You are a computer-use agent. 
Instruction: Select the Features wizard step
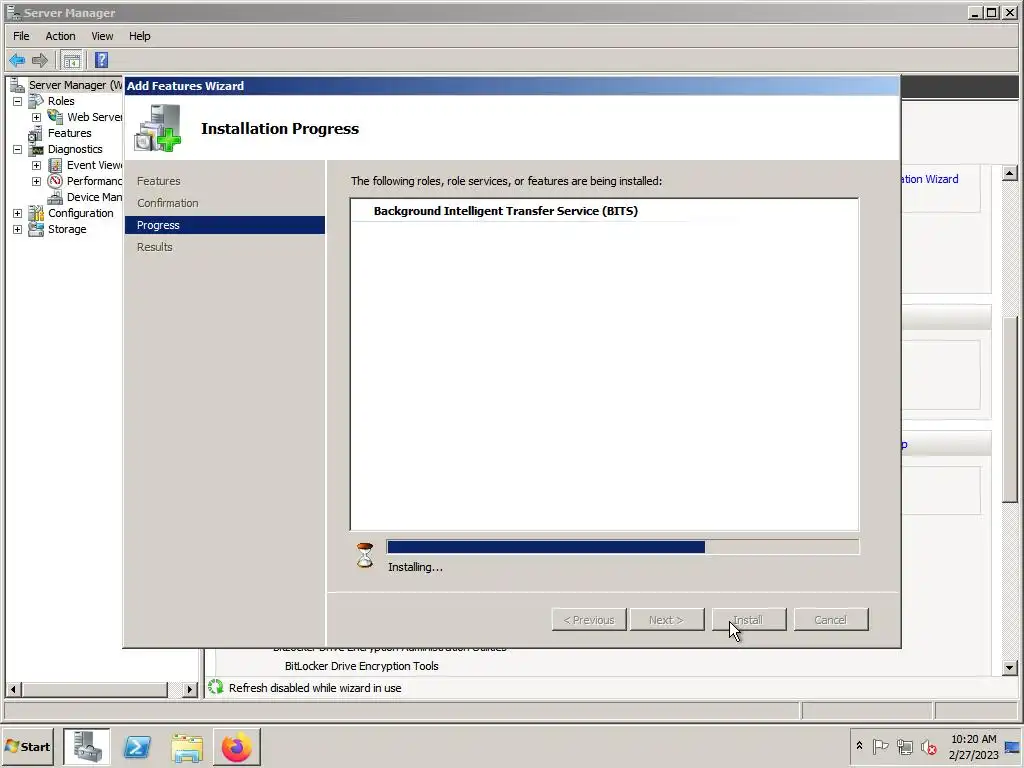pos(159,181)
